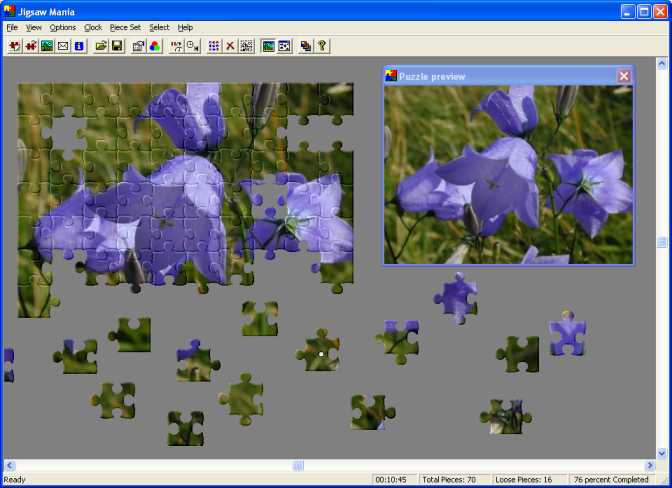Click '76 percent Completed' status text
Screen dimensions: 672x488
[611, 479]
